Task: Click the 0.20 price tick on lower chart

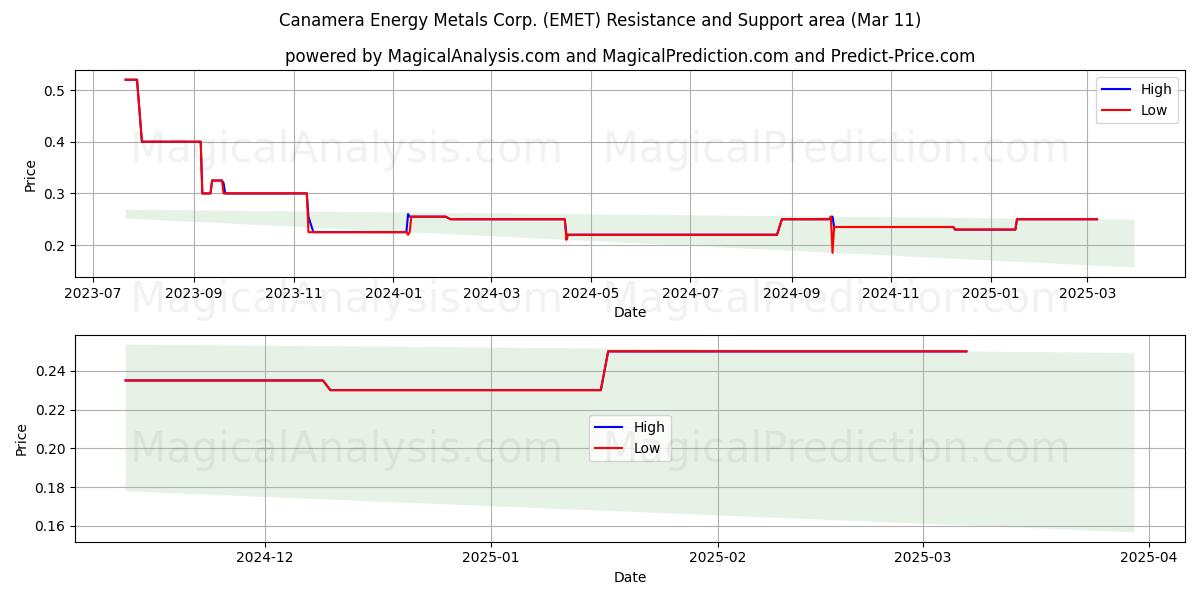Action: pyautogui.click(x=50, y=450)
